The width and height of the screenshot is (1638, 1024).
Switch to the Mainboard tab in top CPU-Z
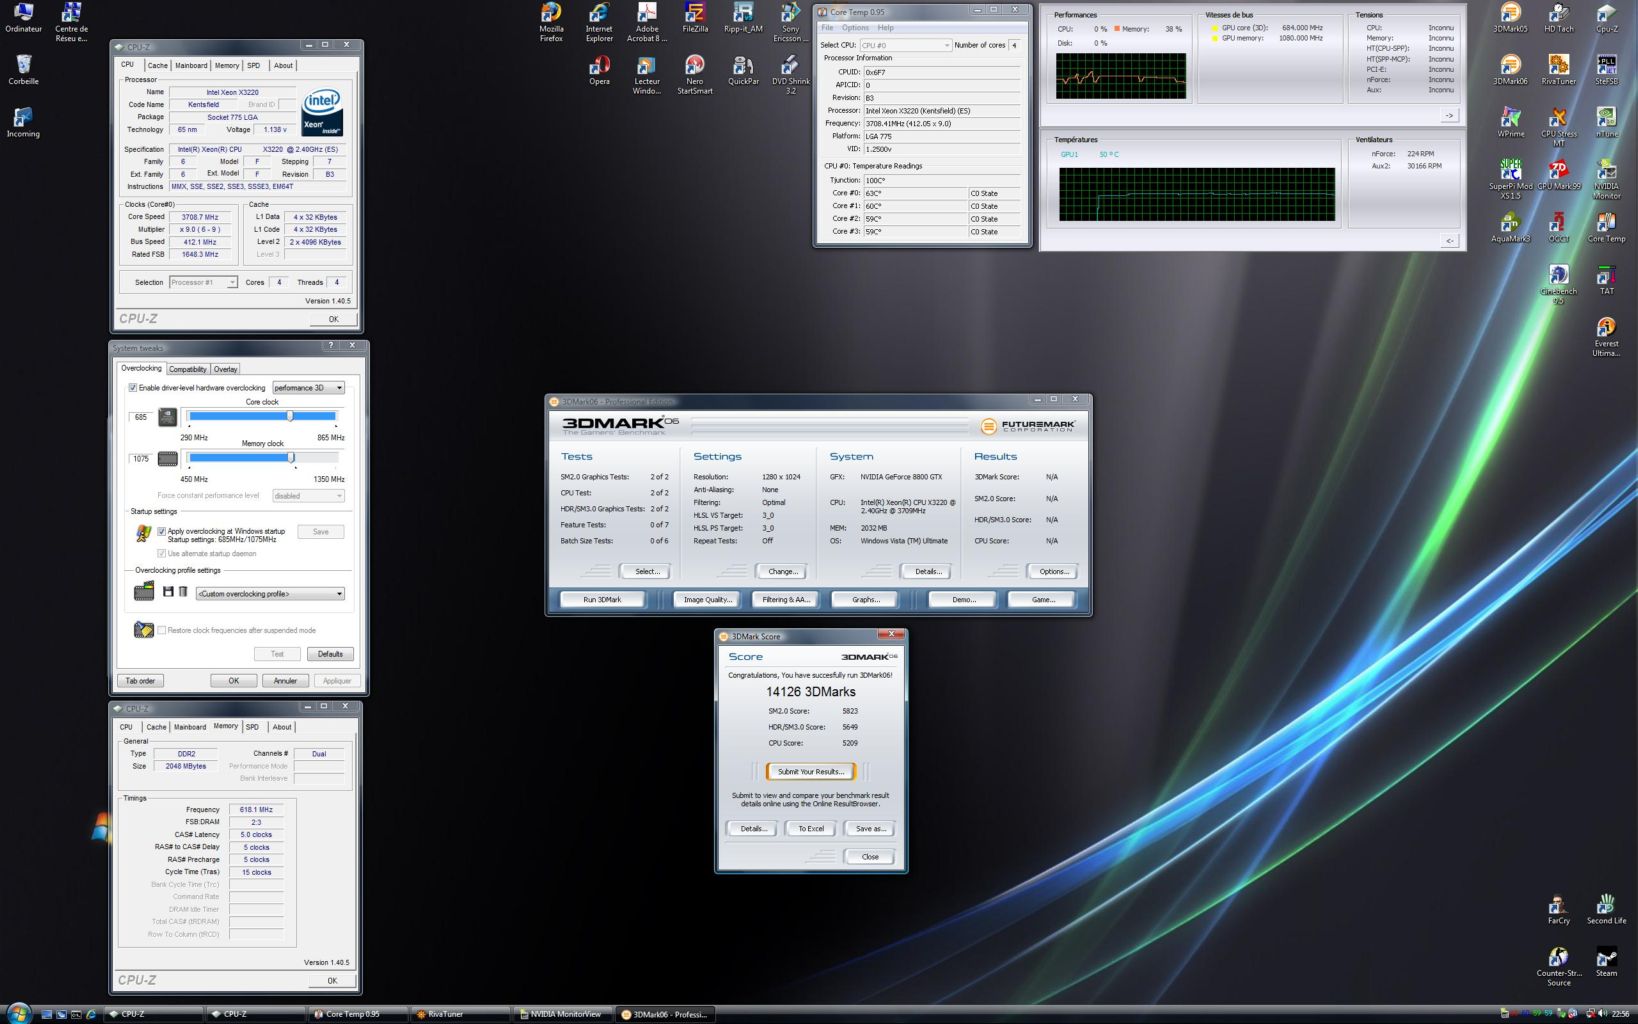(191, 65)
